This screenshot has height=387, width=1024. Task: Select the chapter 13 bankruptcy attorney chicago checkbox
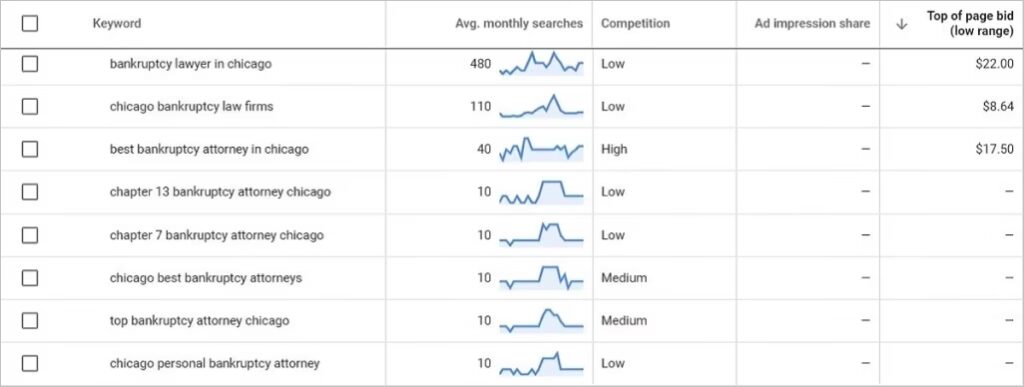point(29,192)
